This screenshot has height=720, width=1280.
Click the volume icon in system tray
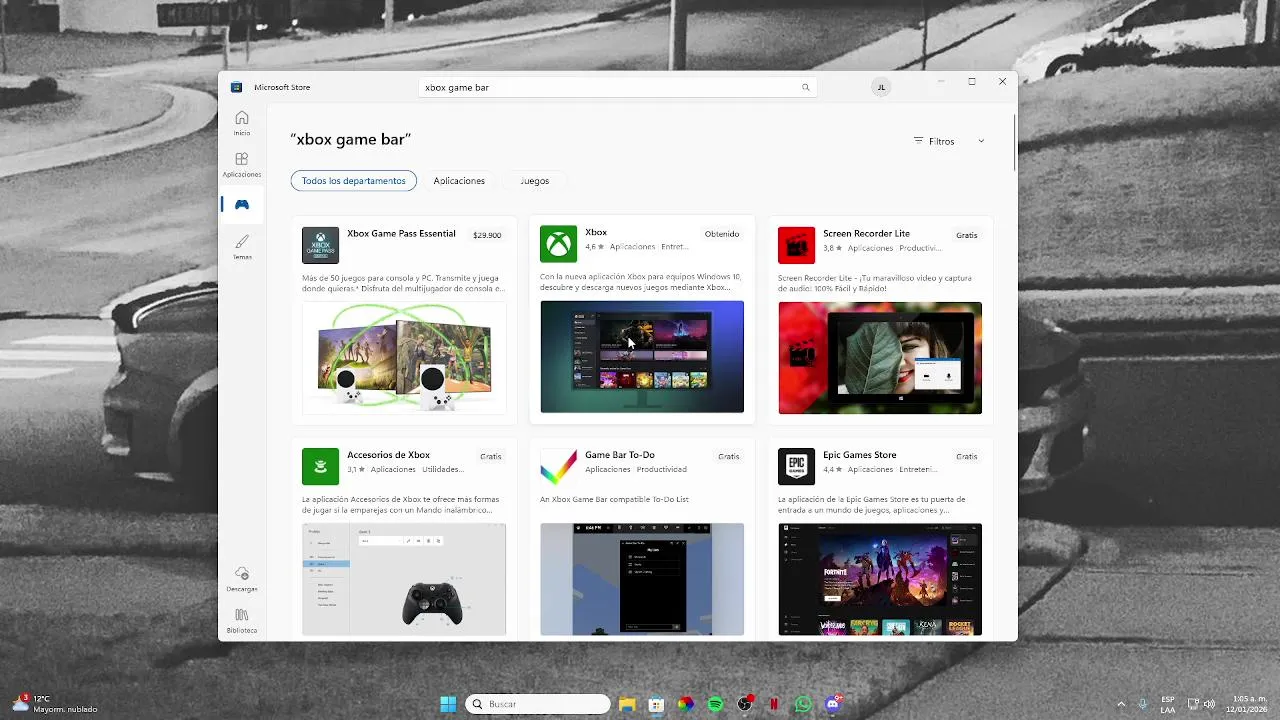pyautogui.click(x=1209, y=704)
